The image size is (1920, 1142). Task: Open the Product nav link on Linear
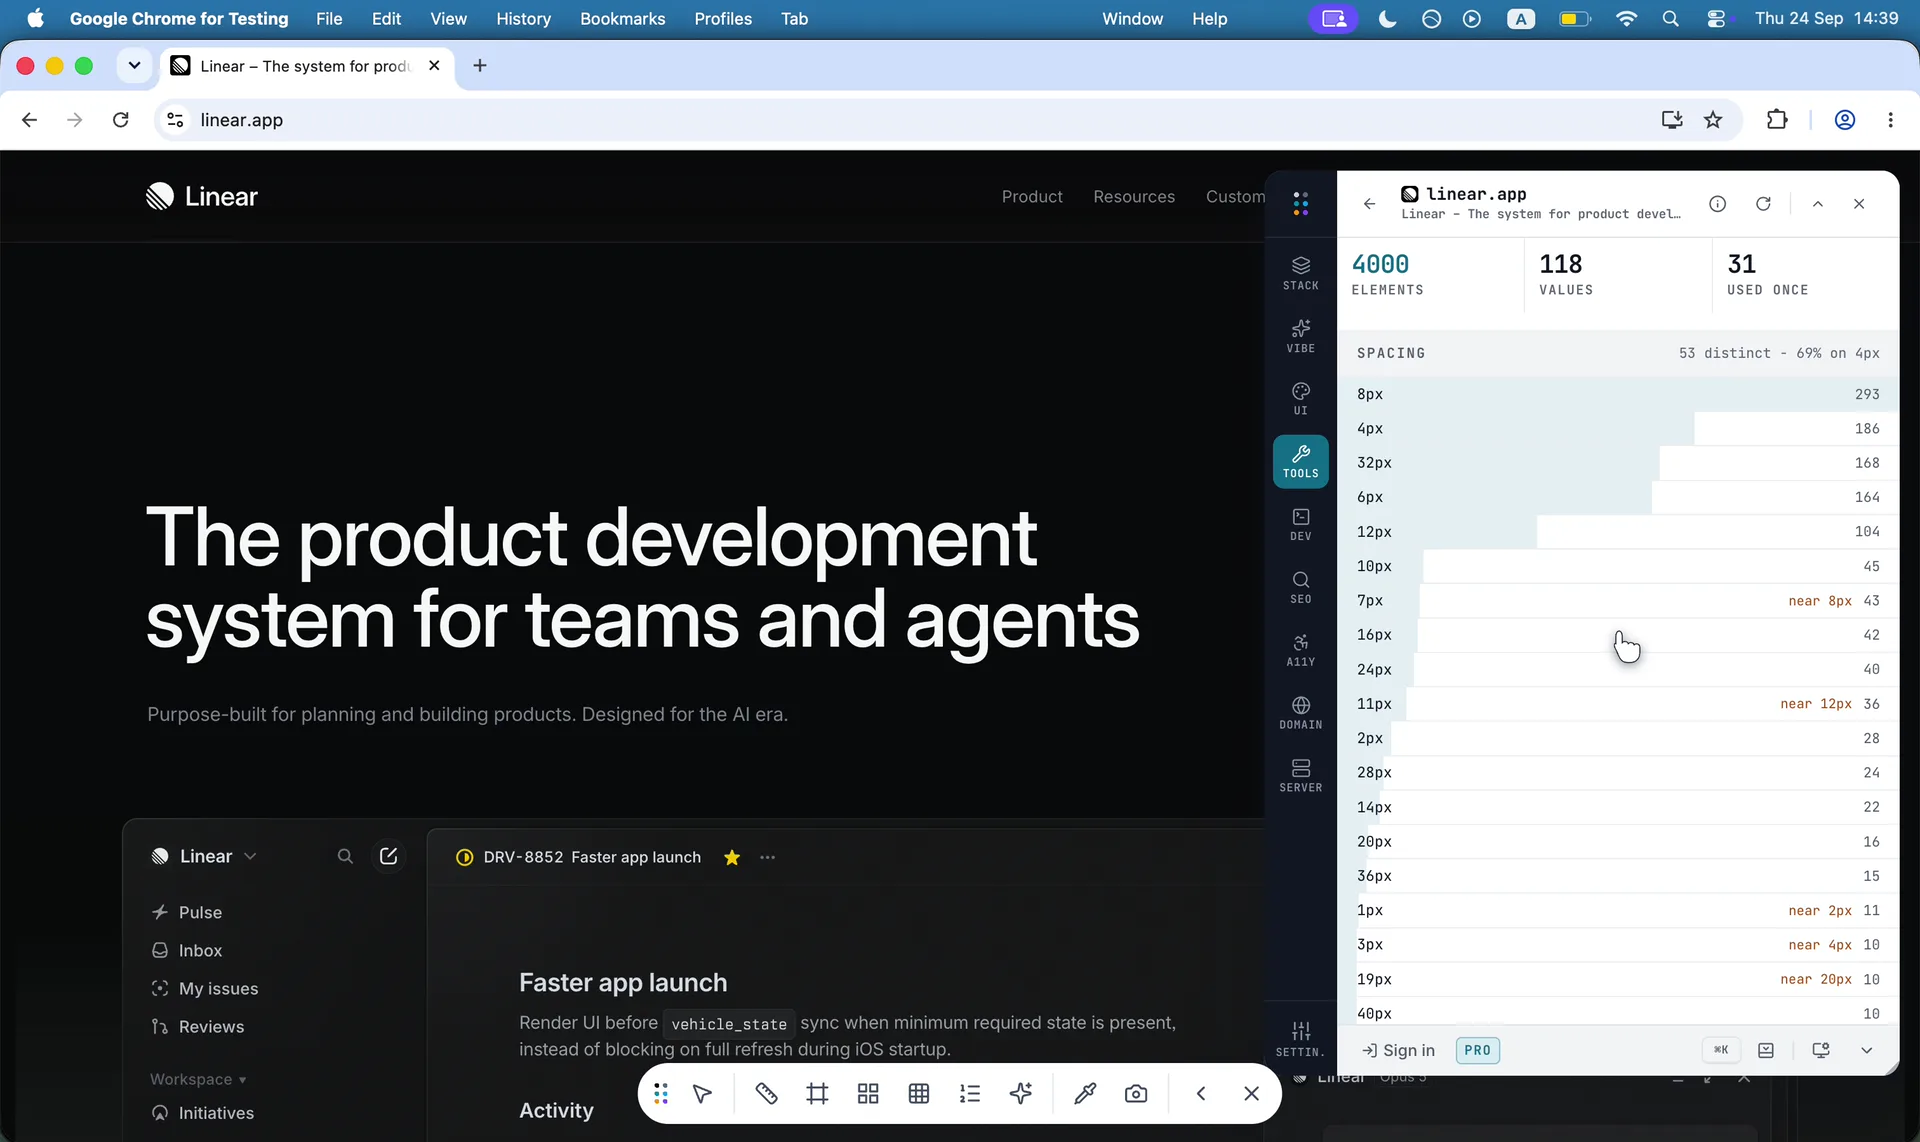[1032, 197]
